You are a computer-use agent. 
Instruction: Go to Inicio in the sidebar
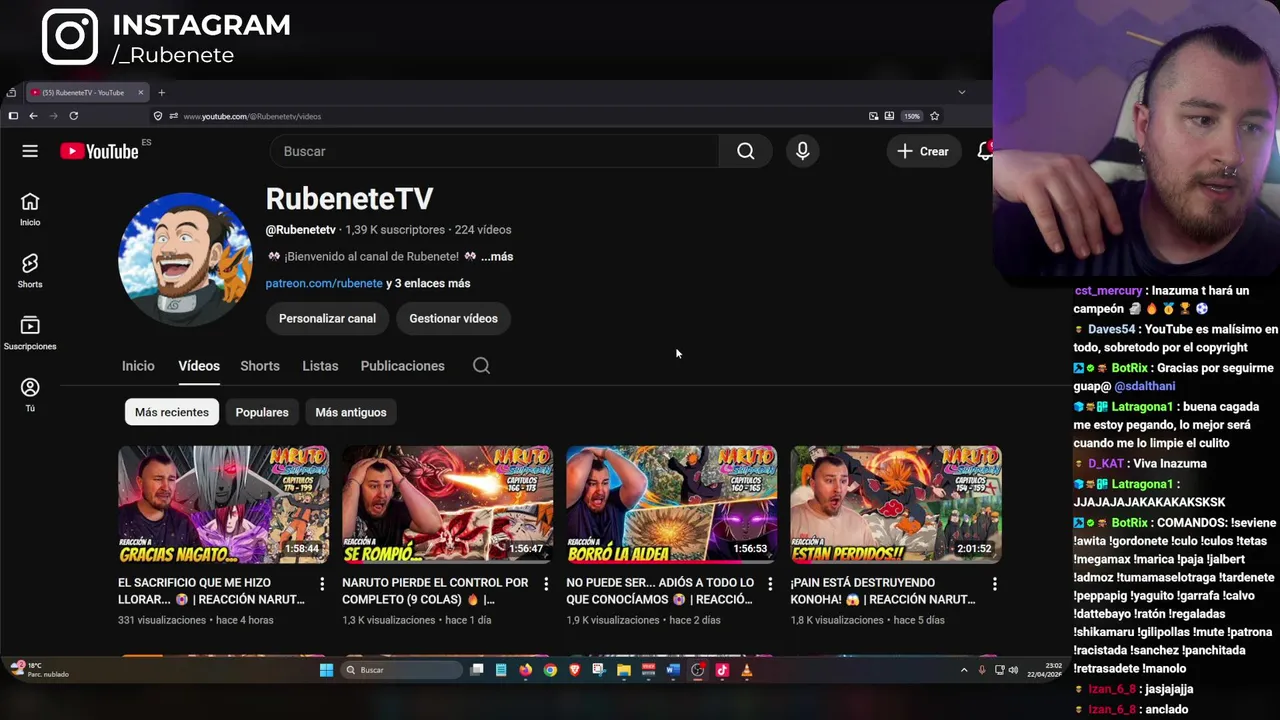[30, 209]
